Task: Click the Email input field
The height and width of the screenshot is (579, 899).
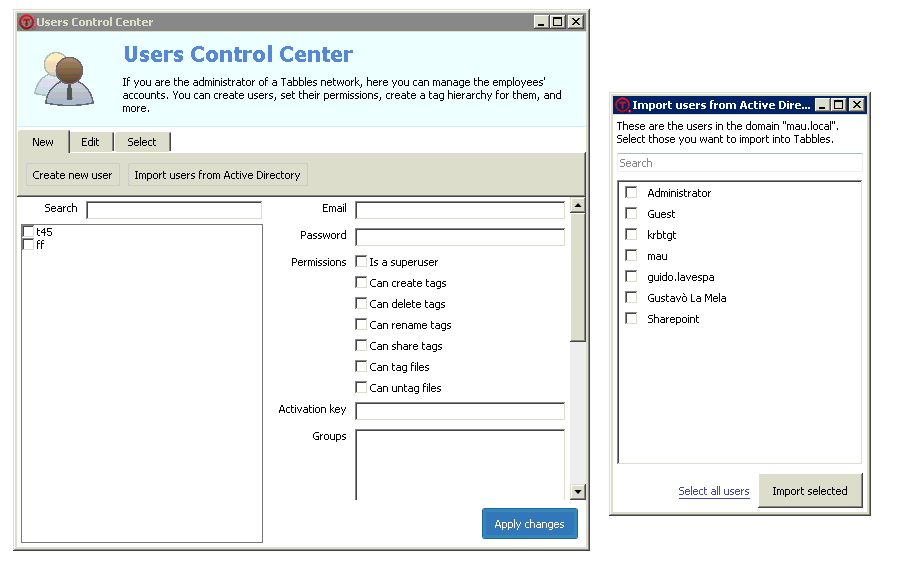Action: pos(460,210)
